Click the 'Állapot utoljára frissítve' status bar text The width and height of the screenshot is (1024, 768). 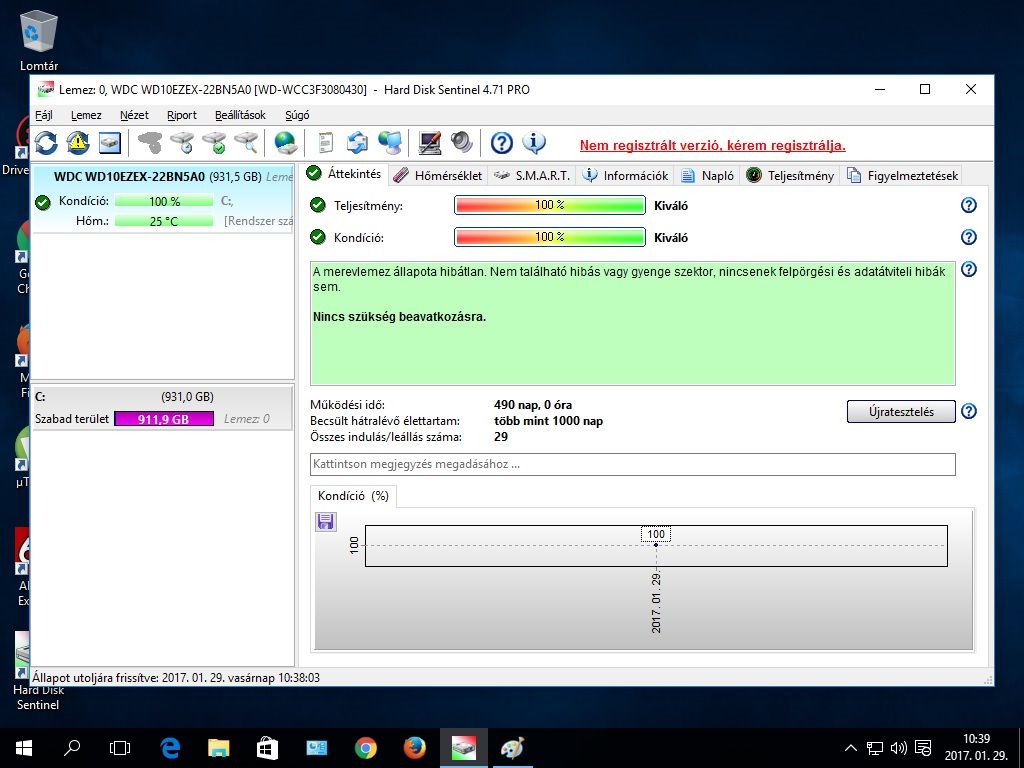tap(176, 678)
